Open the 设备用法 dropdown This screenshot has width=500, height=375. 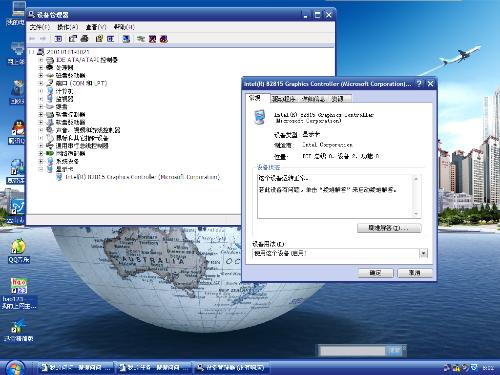423,253
